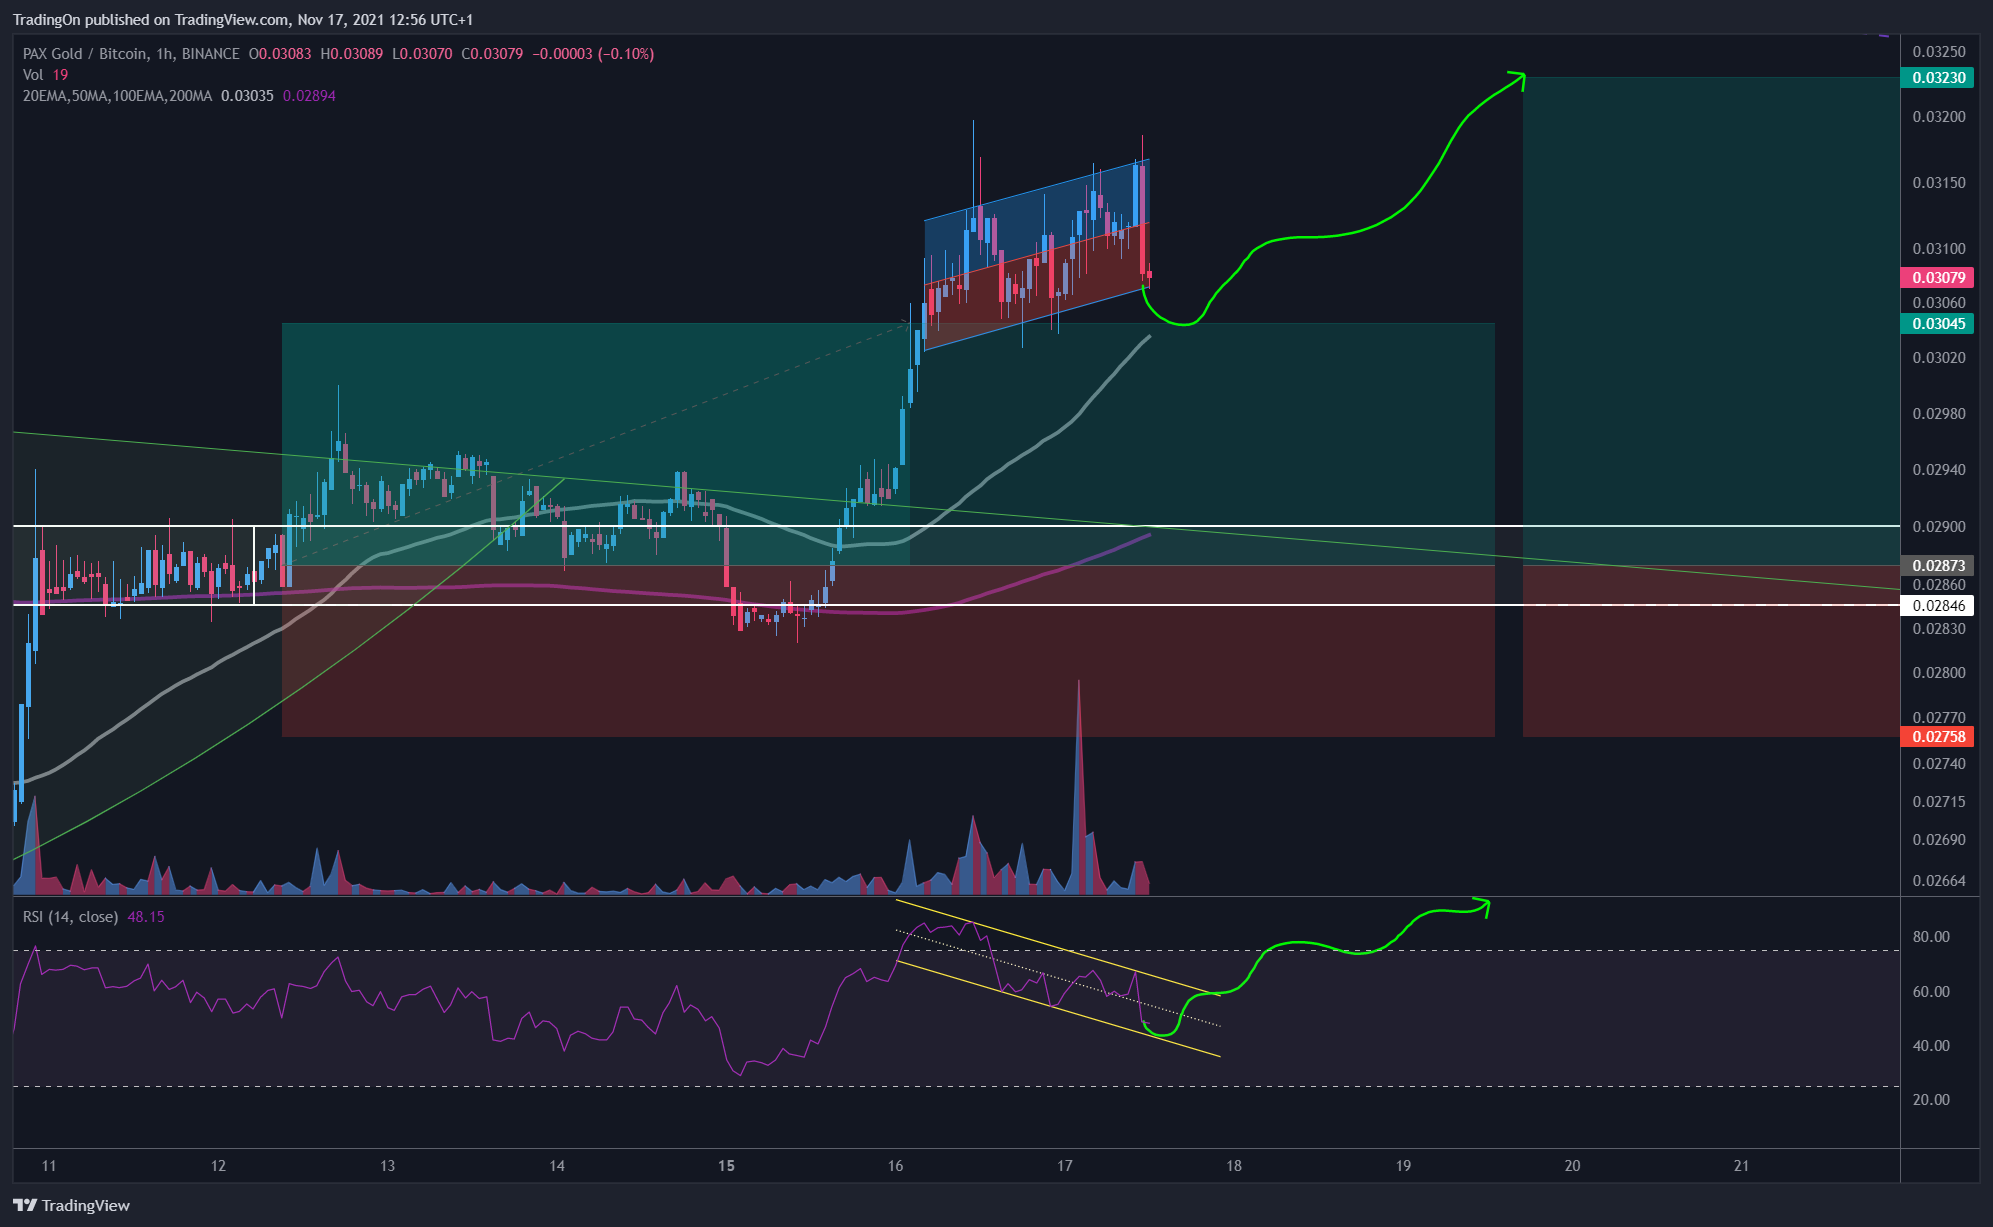Viewport: 1993px width, 1227px height.
Task: Click the RSI axis value 40.00
Action: coord(1930,1046)
